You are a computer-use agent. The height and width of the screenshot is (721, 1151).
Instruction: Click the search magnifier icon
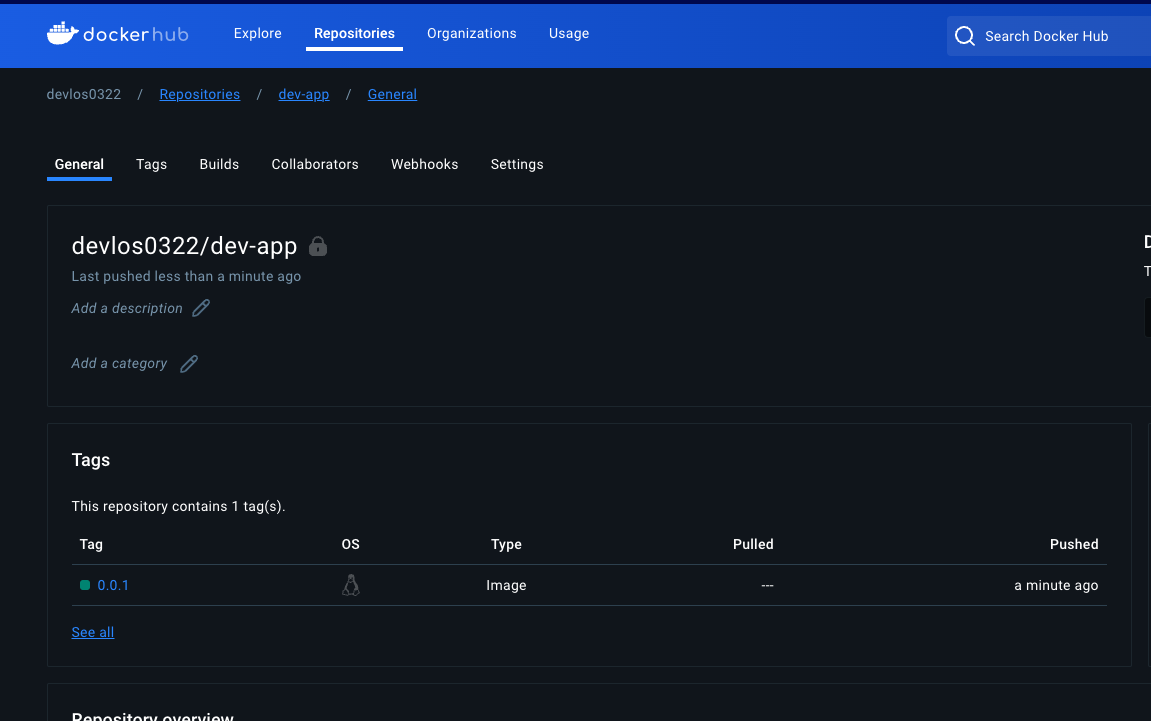pyautogui.click(x=965, y=36)
